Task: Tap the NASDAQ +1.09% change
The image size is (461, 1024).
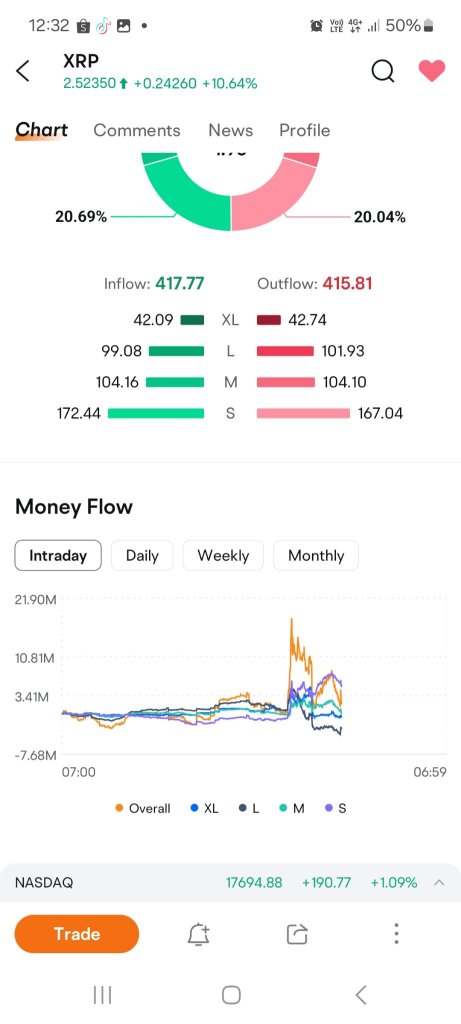Action: 394,883
